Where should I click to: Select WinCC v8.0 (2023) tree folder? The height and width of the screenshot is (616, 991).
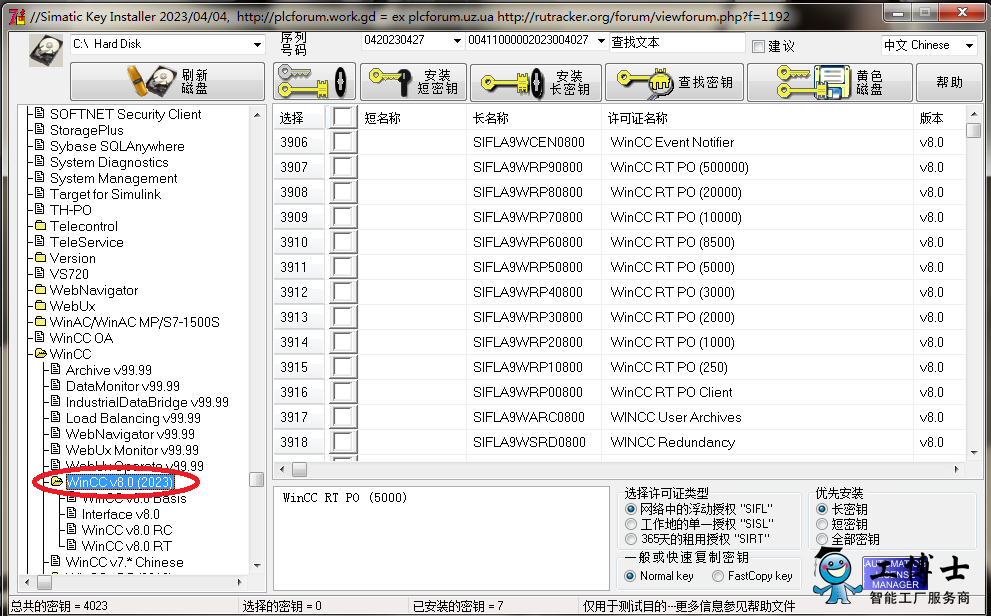(119, 482)
